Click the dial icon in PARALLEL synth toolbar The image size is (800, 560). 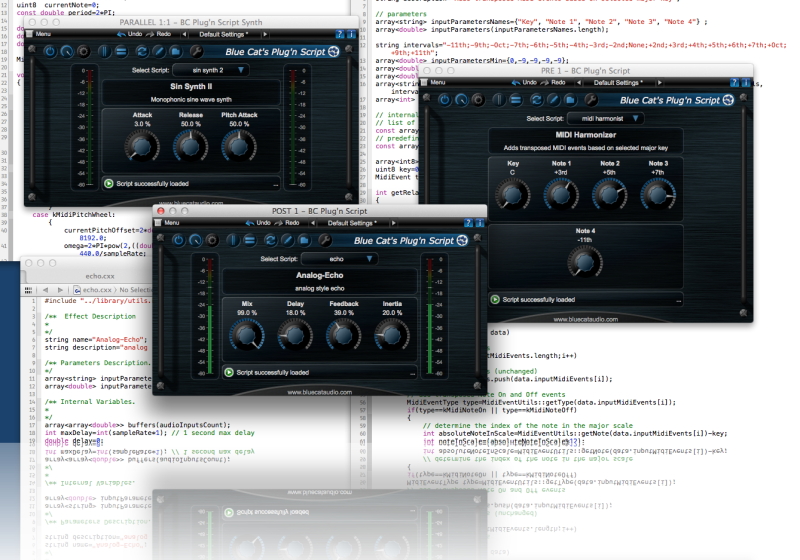67,52
